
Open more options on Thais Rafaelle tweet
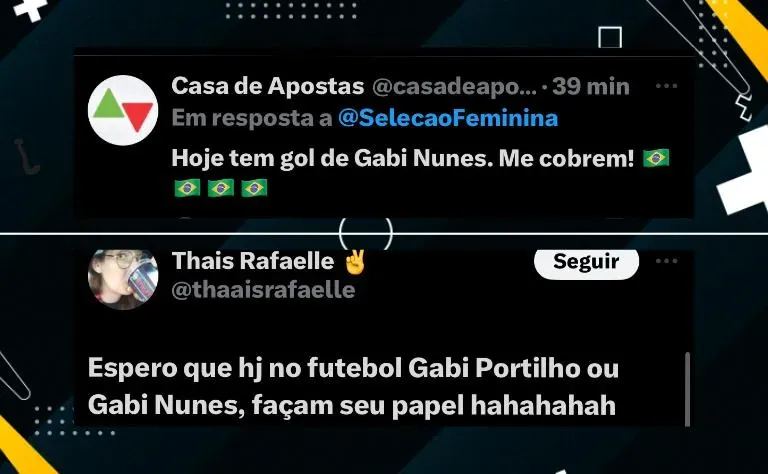[666, 261]
